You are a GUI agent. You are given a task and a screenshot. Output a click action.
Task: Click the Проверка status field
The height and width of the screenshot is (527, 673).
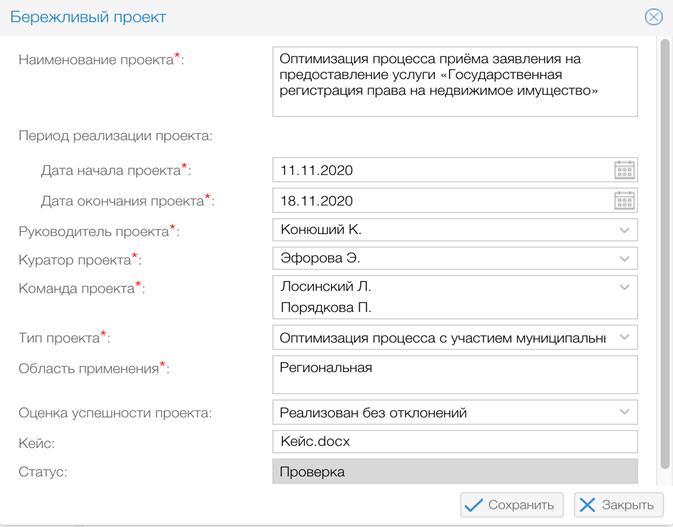tap(454, 471)
